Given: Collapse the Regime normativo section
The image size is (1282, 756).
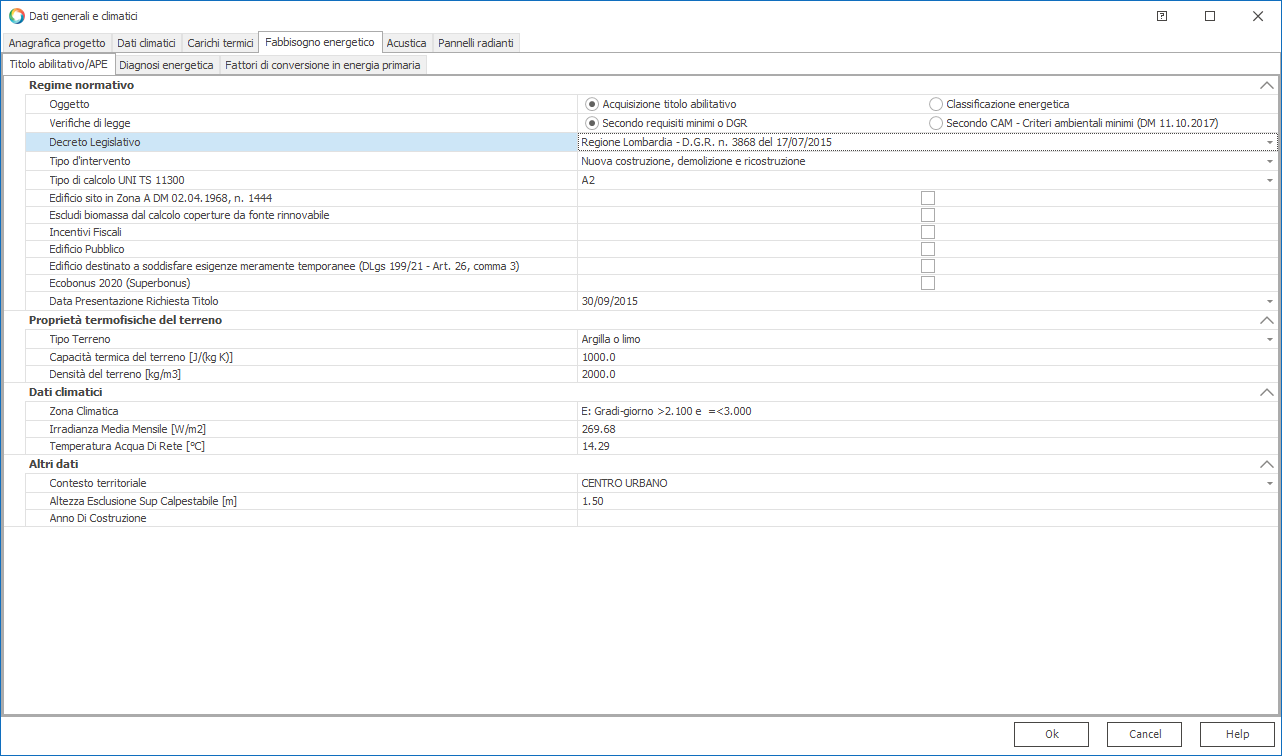Looking at the screenshot, I should [1267, 86].
